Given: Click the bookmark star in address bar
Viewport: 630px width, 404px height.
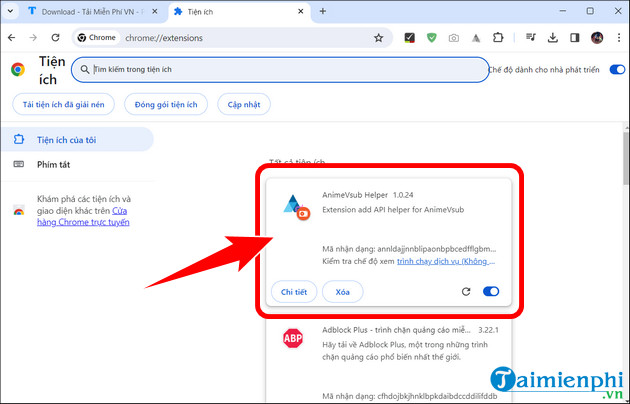Looking at the screenshot, I should [378, 38].
